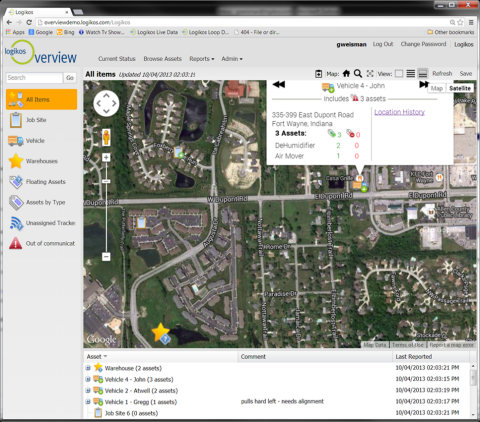This screenshot has height=422, width=480.
Task: Switch to Map imagery type
Action: point(437,88)
